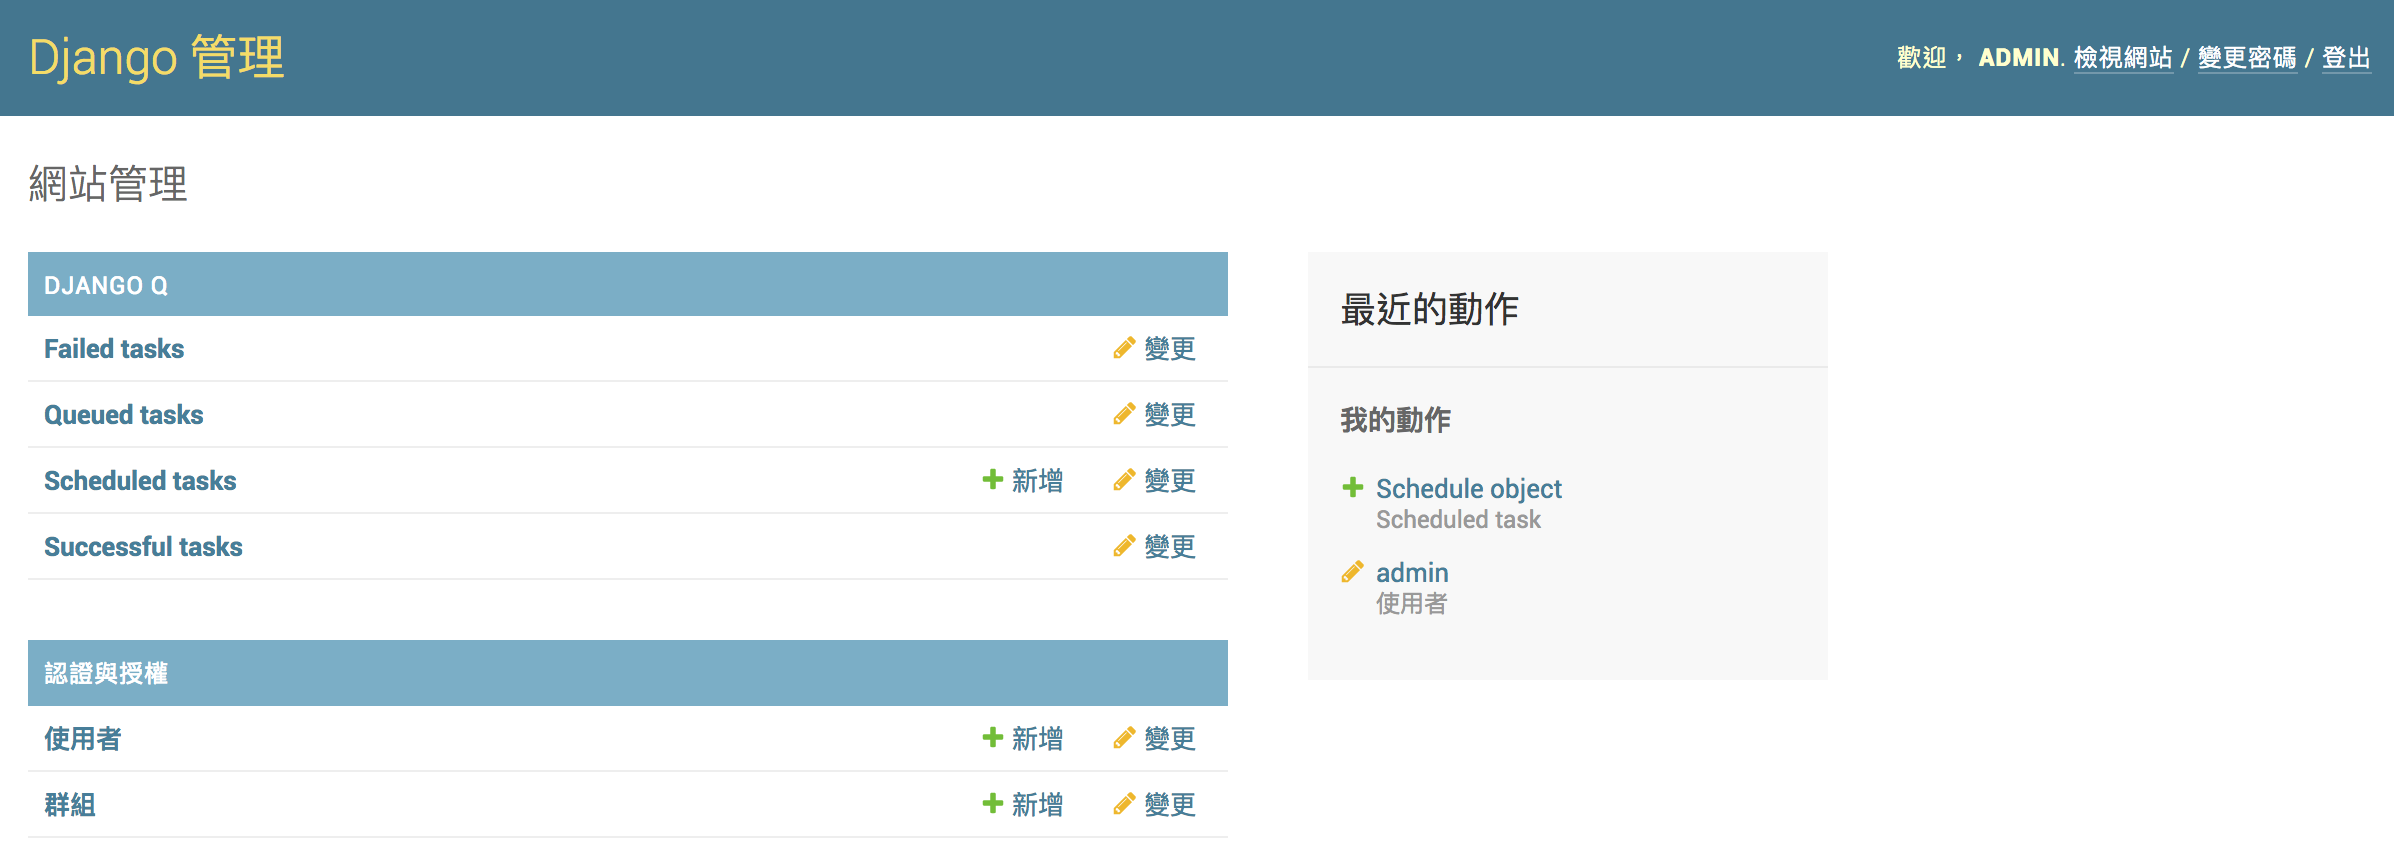Click the Scheduled task caption text

(1458, 519)
